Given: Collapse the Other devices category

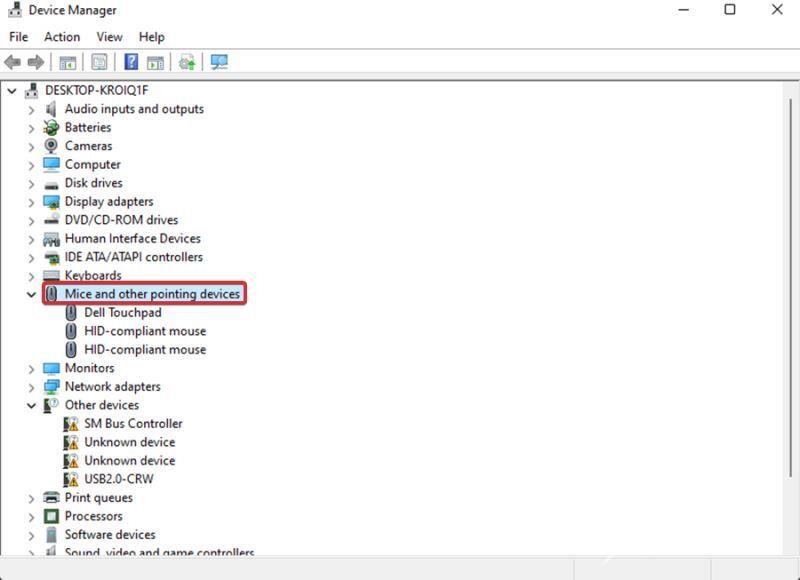Looking at the screenshot, I should pos(31,405).
